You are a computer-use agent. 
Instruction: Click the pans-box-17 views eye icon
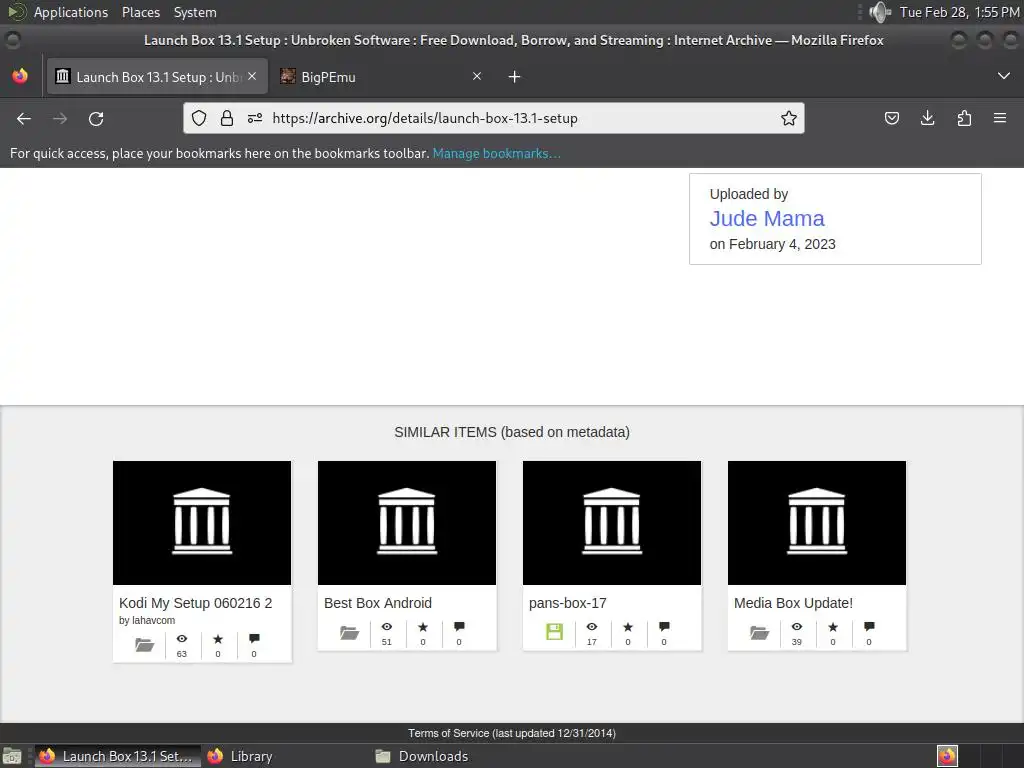coord(592,626)
